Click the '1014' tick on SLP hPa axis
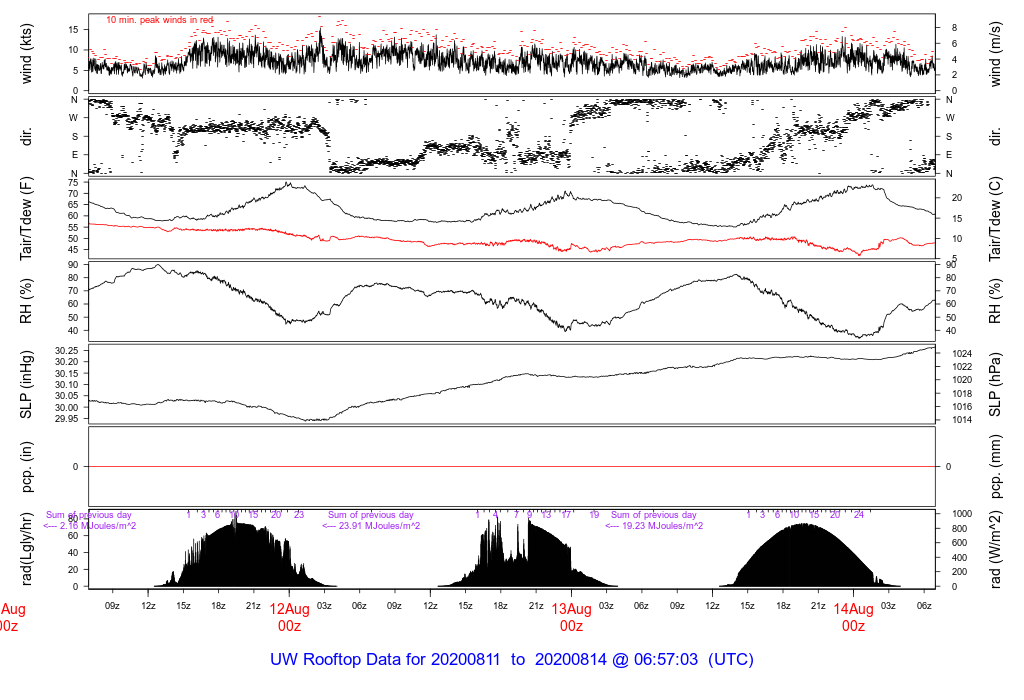Image resolution: width=1024 pixels, height=700 pixels. point(961,420)
